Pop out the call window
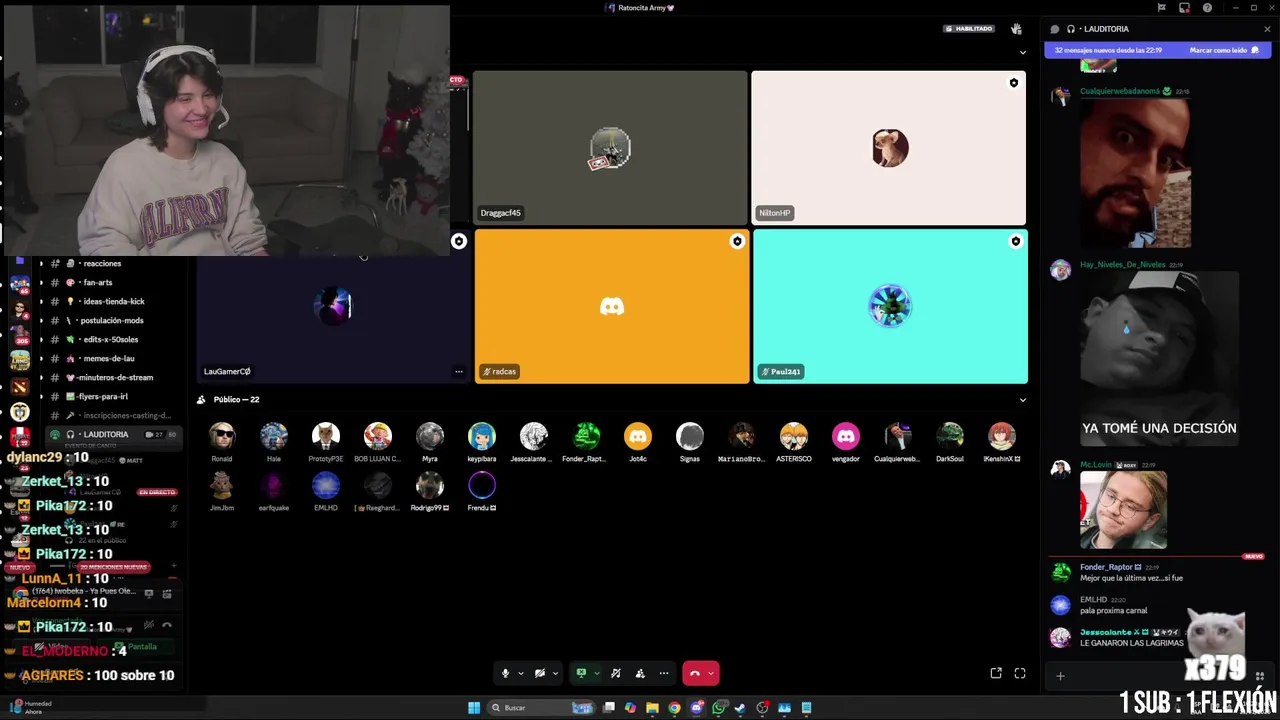 coord(996,673)
